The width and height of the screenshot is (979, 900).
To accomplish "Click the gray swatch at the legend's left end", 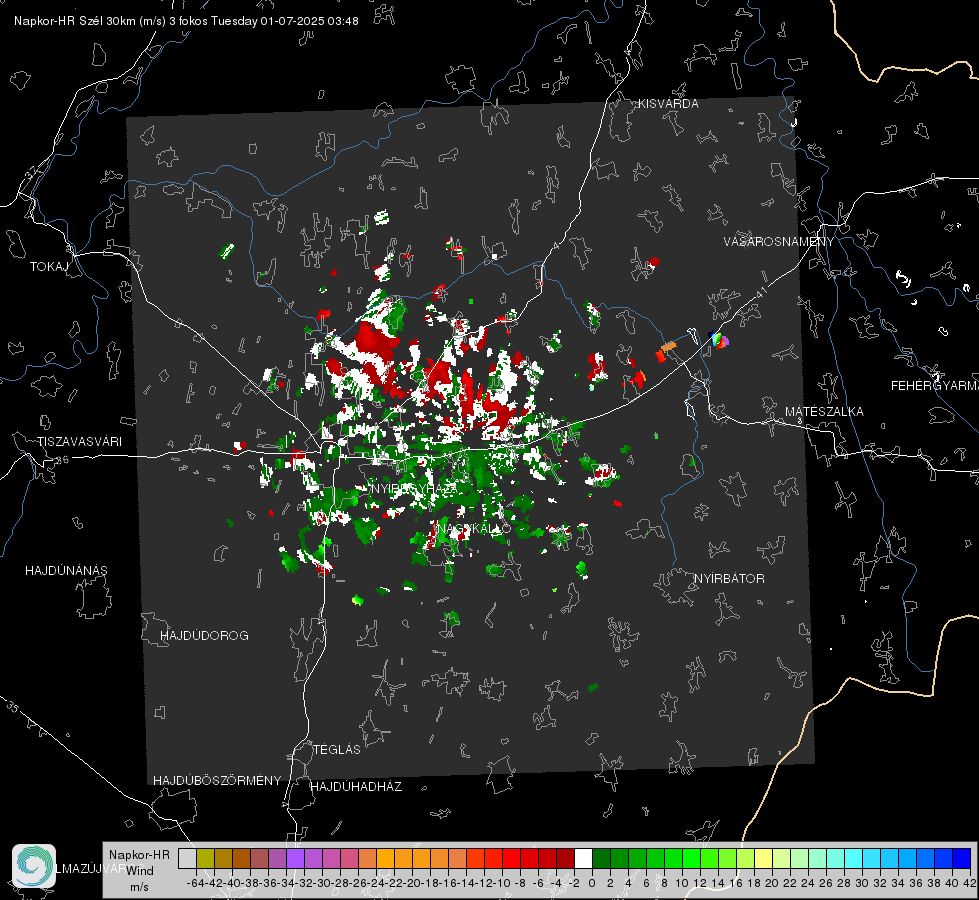I will (x=187, y=858).
